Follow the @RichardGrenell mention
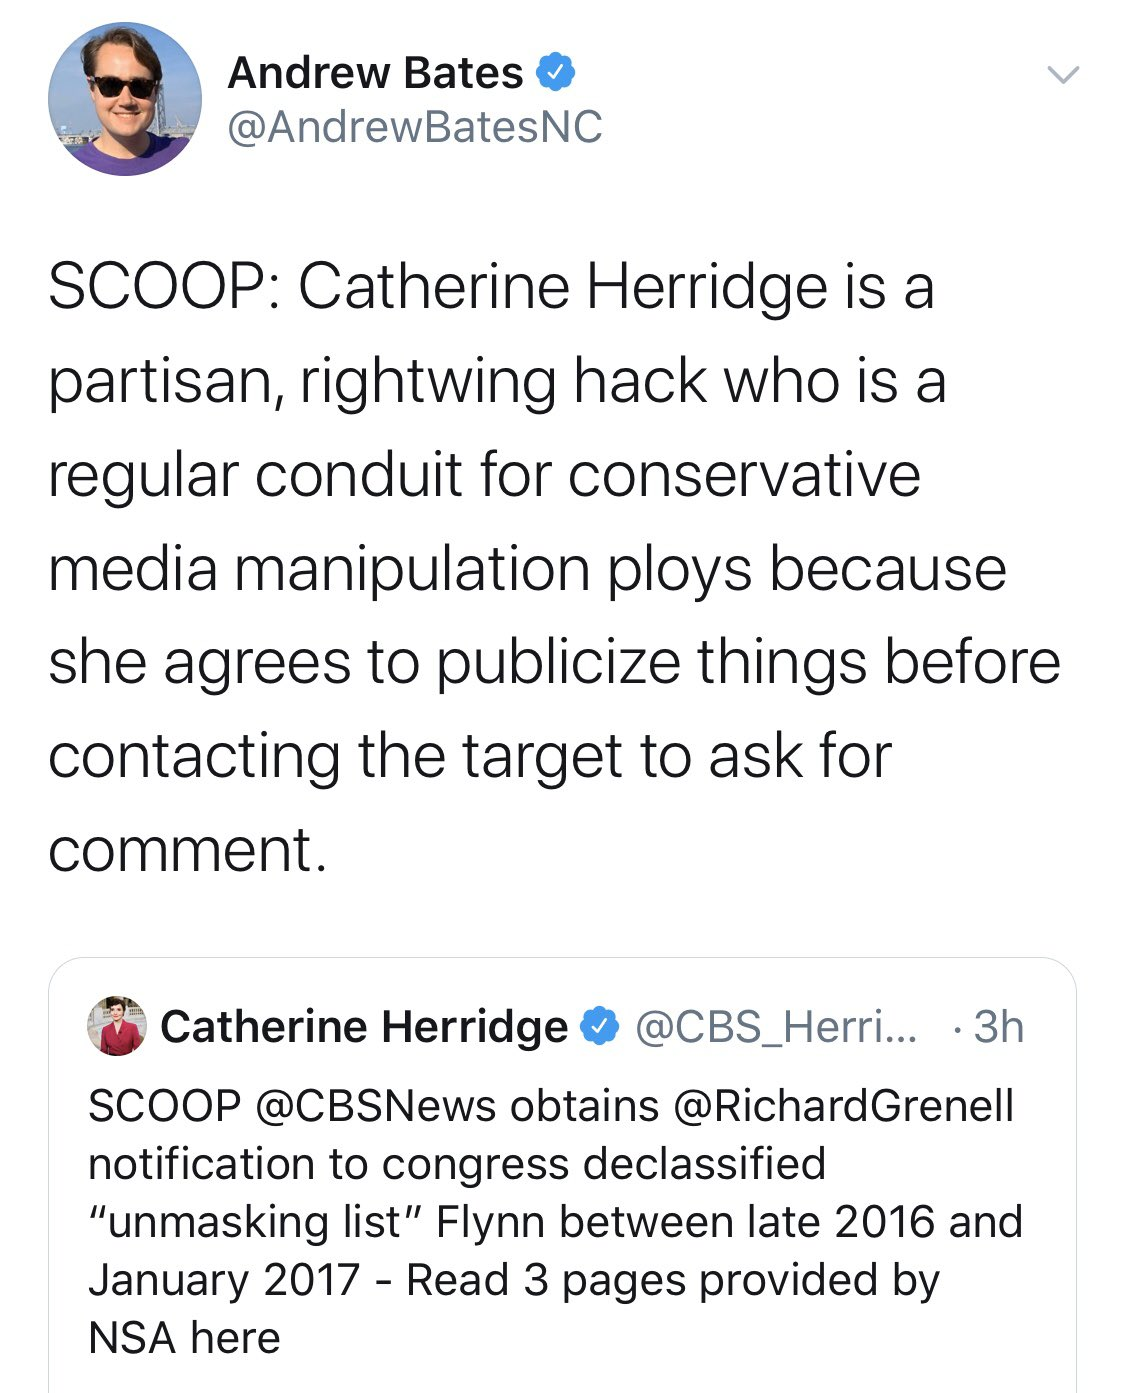The height and width of the screenshot is (1393, 1125). coord(844,1106)
